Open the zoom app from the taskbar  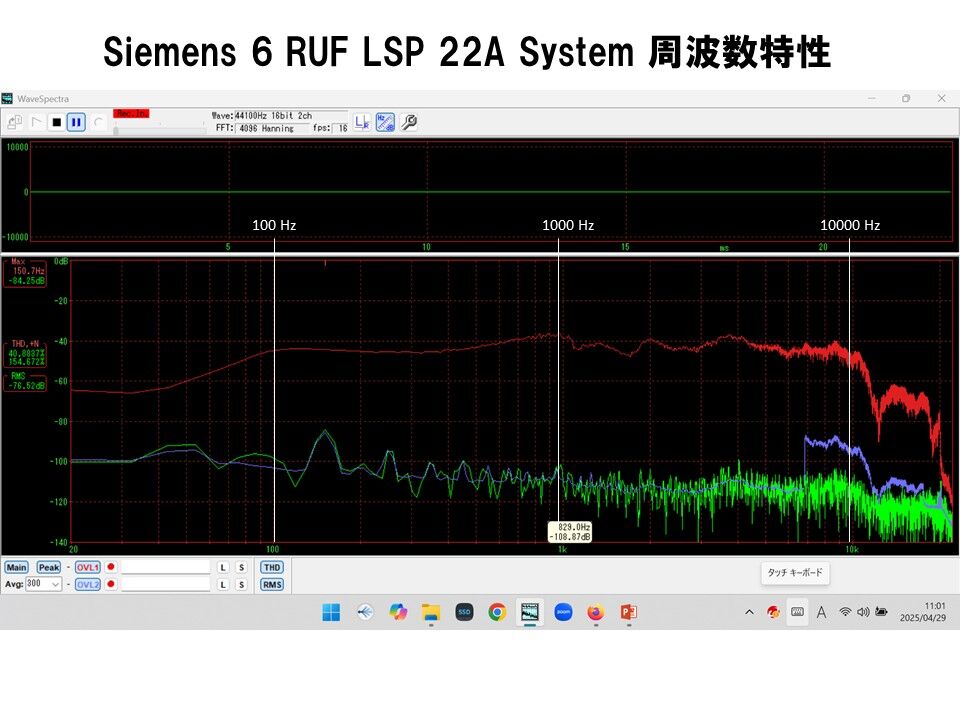pyautogui.click(x=565, y=612)
